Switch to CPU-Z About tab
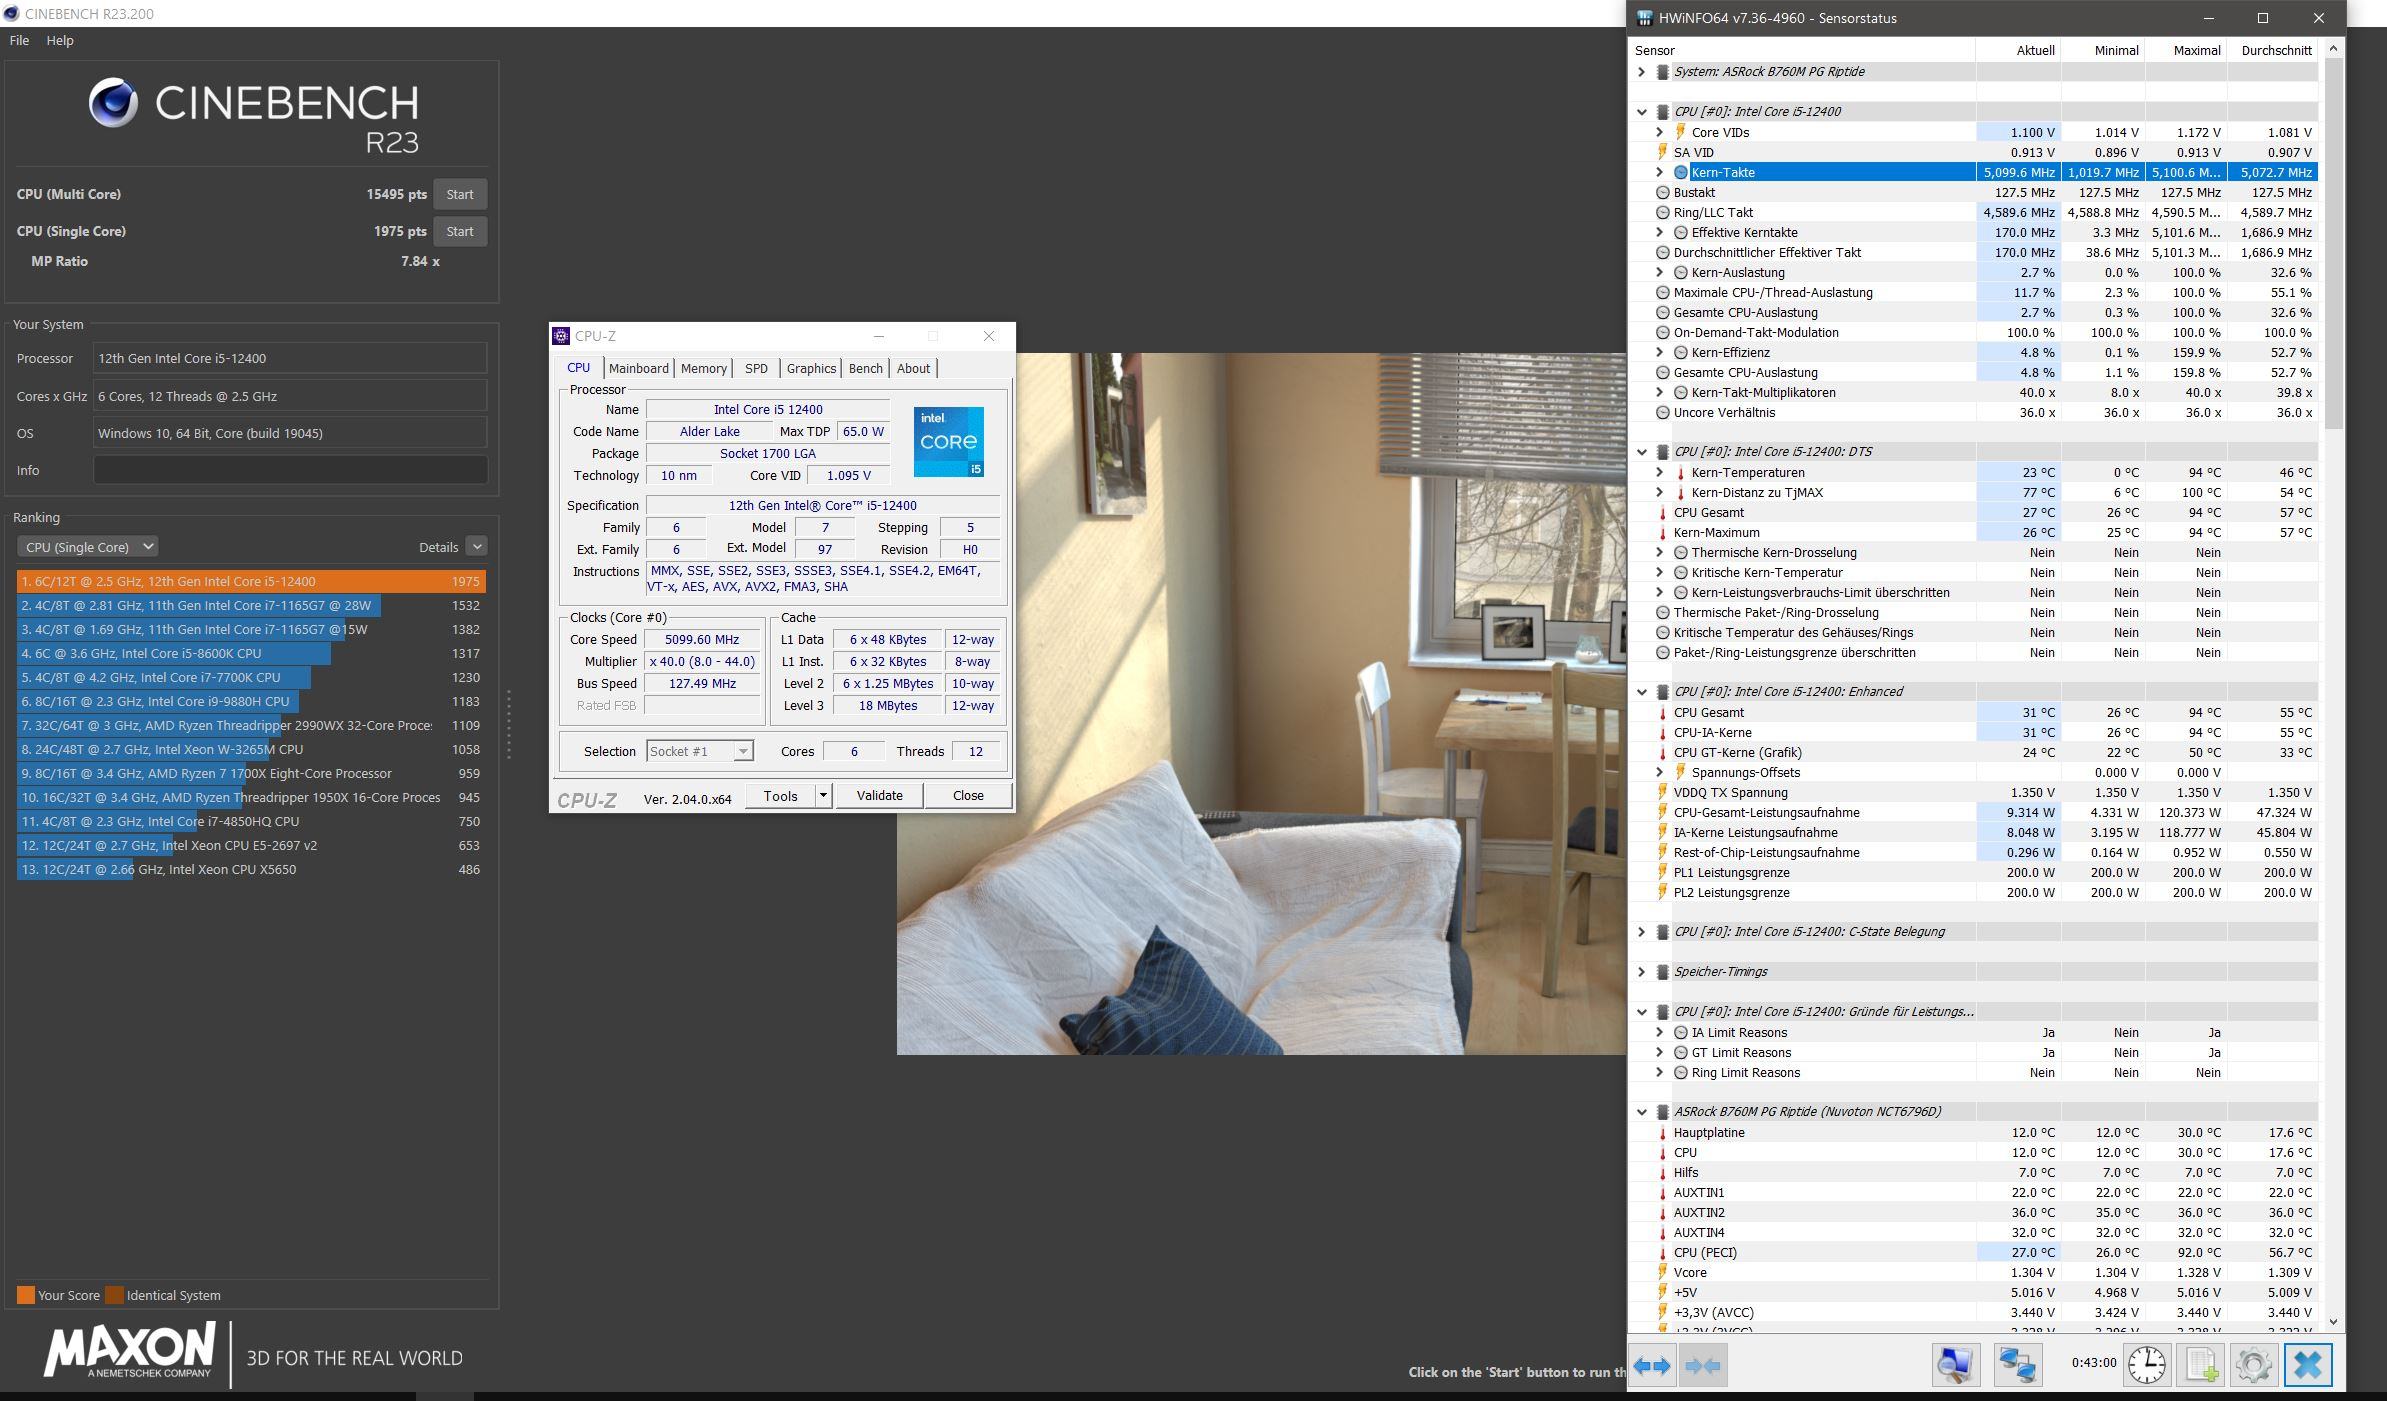Viewport: 2387px width, 1401px height. (913, 368)
